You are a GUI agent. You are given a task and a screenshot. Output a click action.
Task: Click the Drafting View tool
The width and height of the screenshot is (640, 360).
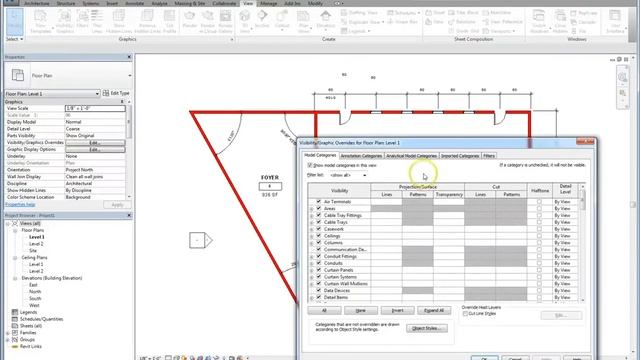(x=359, y=13)
